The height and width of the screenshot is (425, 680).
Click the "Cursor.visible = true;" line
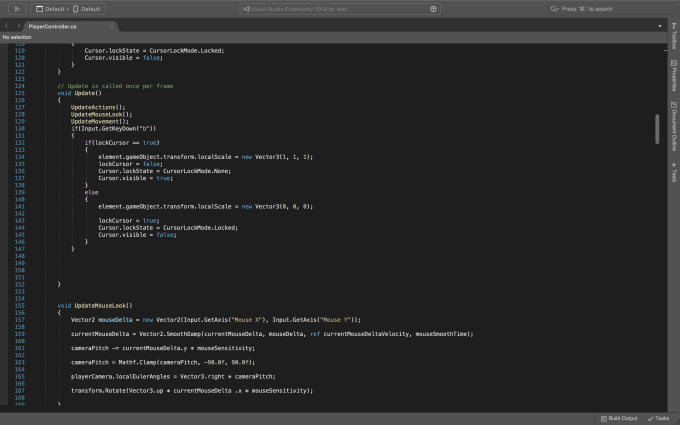[x=136, y=178]
